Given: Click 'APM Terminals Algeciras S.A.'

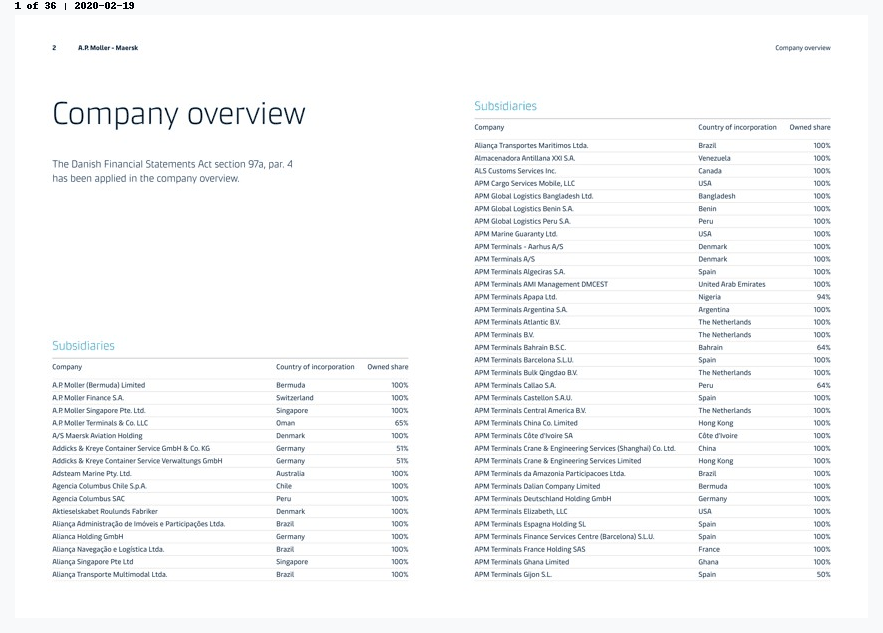Looking at the screenshot, I should click(x=519, y=271).
